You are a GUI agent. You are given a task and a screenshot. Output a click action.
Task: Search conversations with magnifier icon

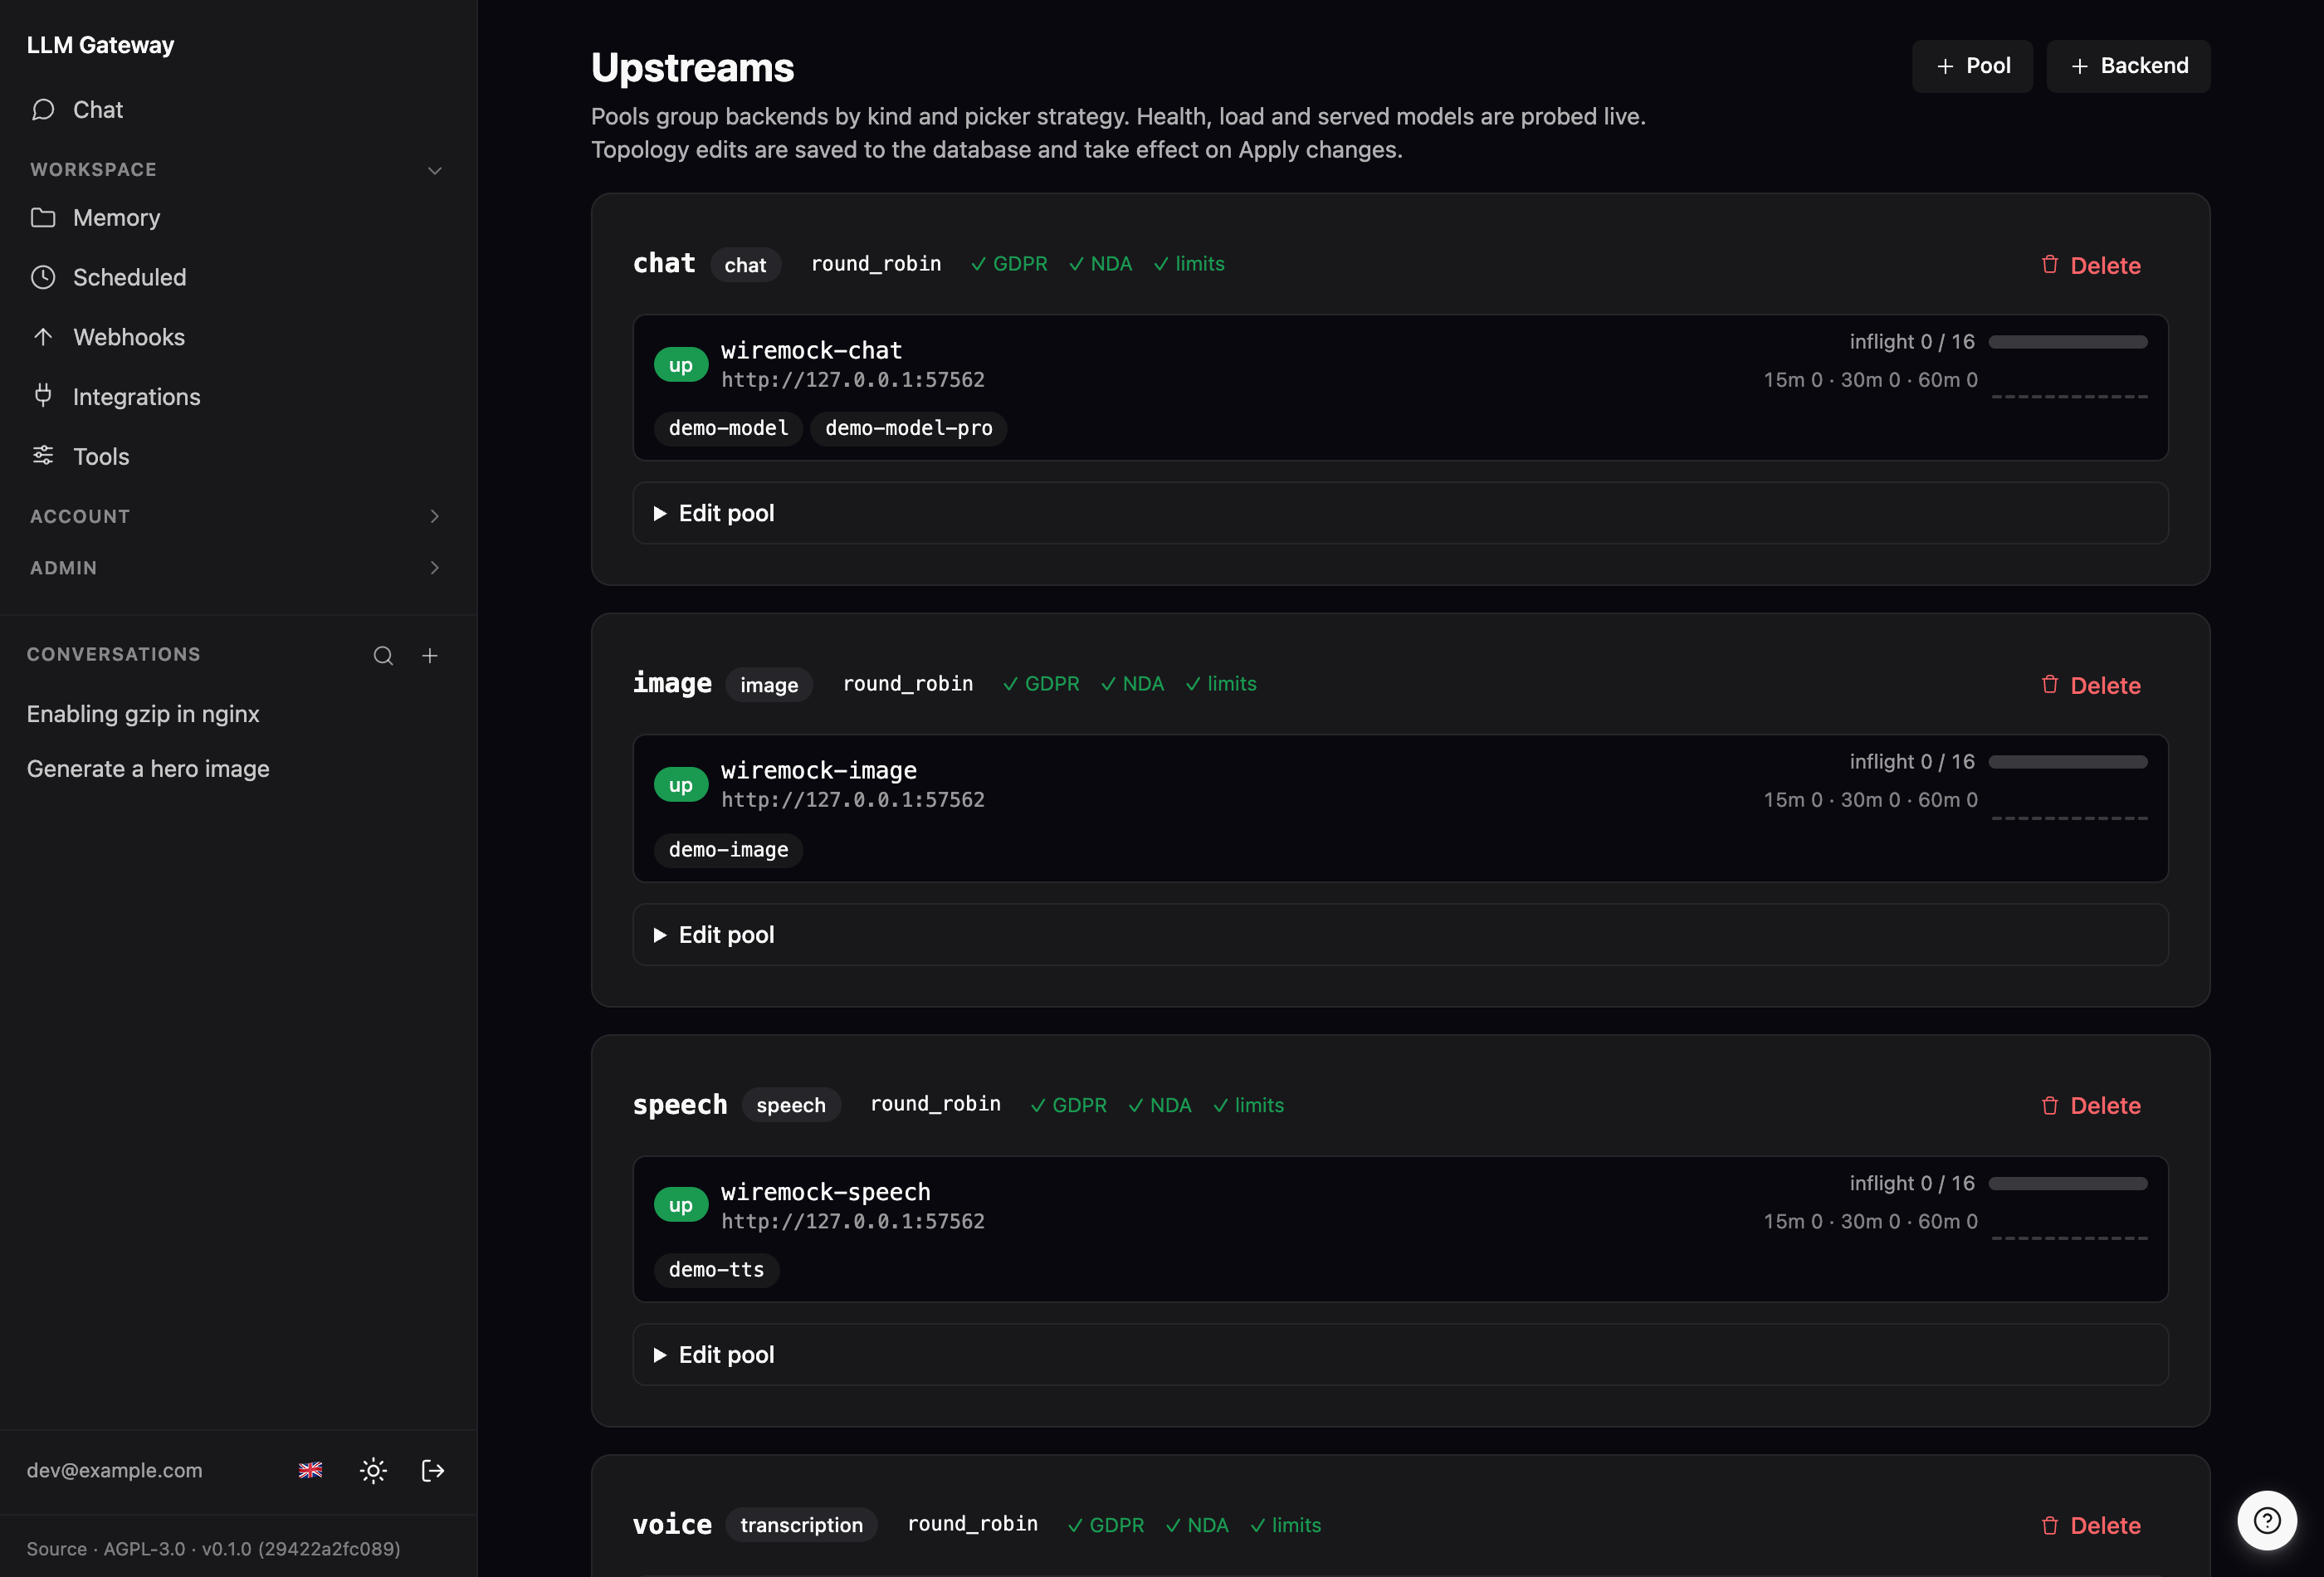(x=383, y=655)
